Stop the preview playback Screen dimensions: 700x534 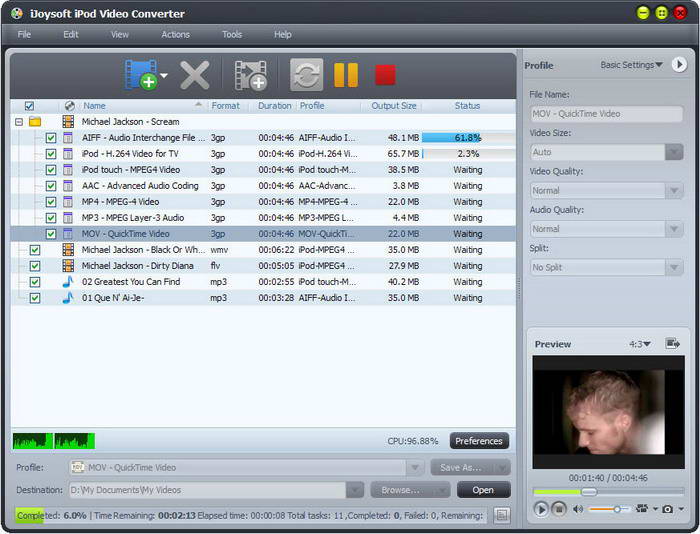(x=558, y=509)
